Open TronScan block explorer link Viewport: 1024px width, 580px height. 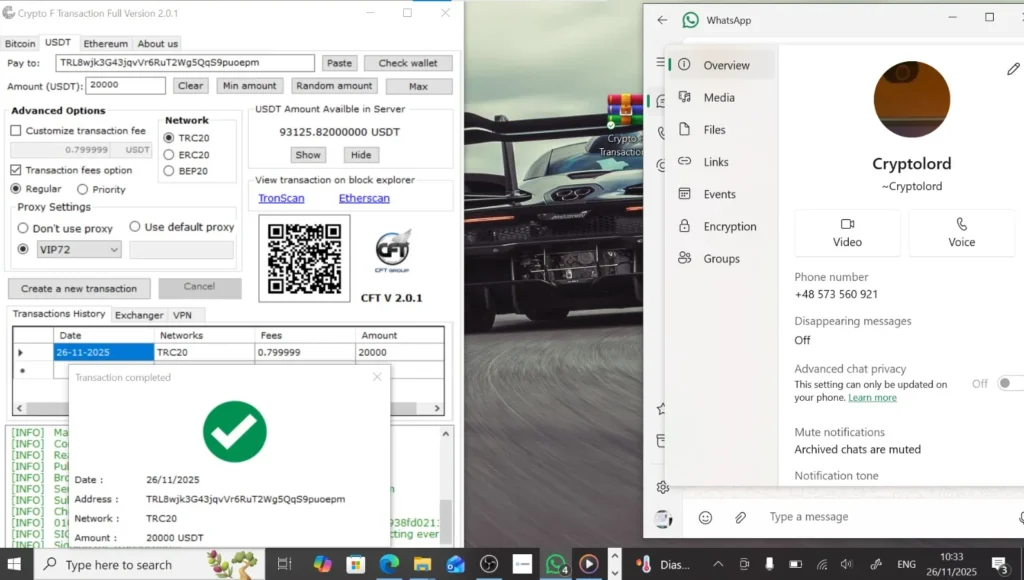pyautogui.click(x=281, y=197)
